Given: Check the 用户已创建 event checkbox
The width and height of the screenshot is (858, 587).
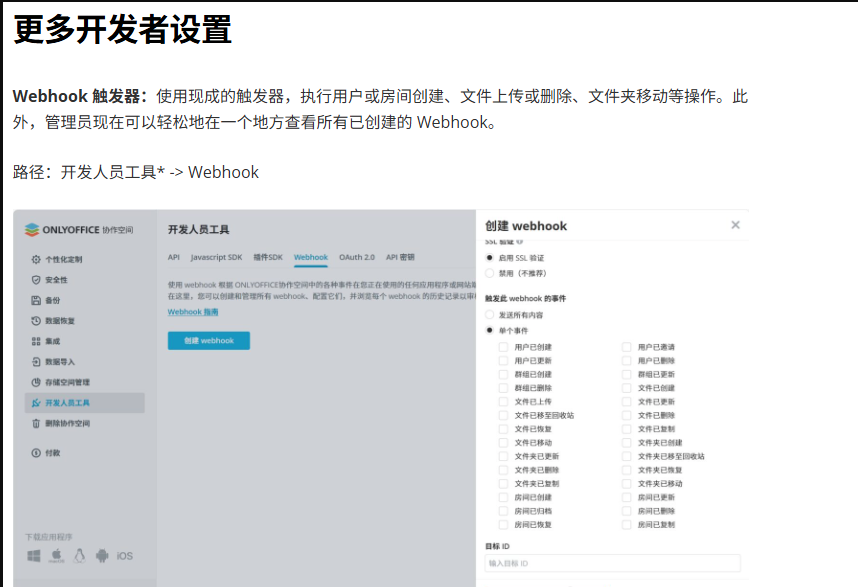Looking at the screenshot, I should coord(503,347).
